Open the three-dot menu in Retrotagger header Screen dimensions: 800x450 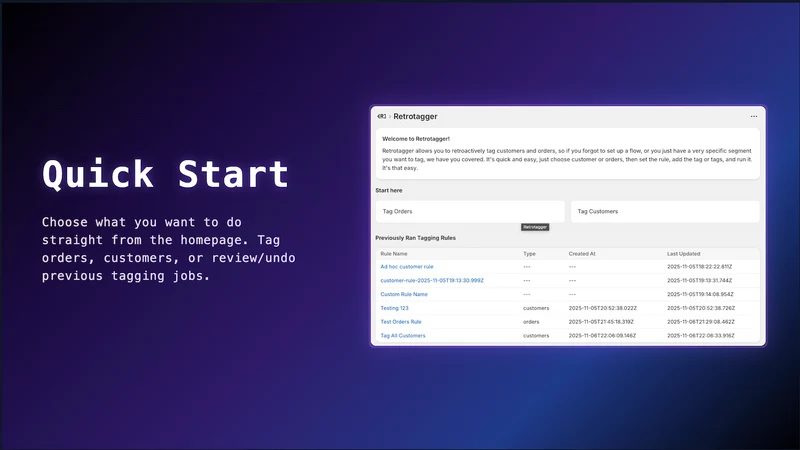[x=754, y=116]
